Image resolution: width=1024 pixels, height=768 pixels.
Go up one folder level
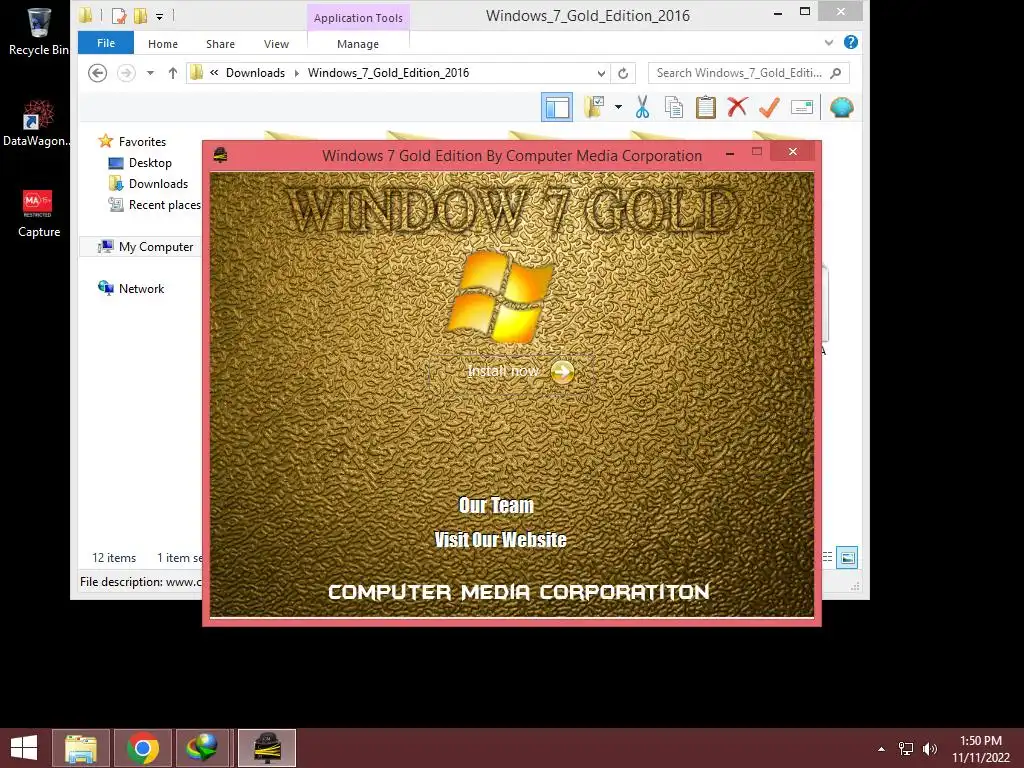click(172, 73)
